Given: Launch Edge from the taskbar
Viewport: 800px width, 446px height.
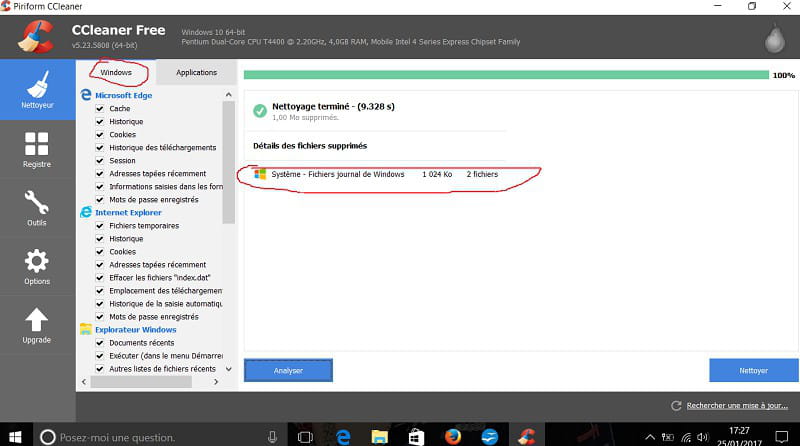Looking at the screenshot, I should click(x=343, y=437).
